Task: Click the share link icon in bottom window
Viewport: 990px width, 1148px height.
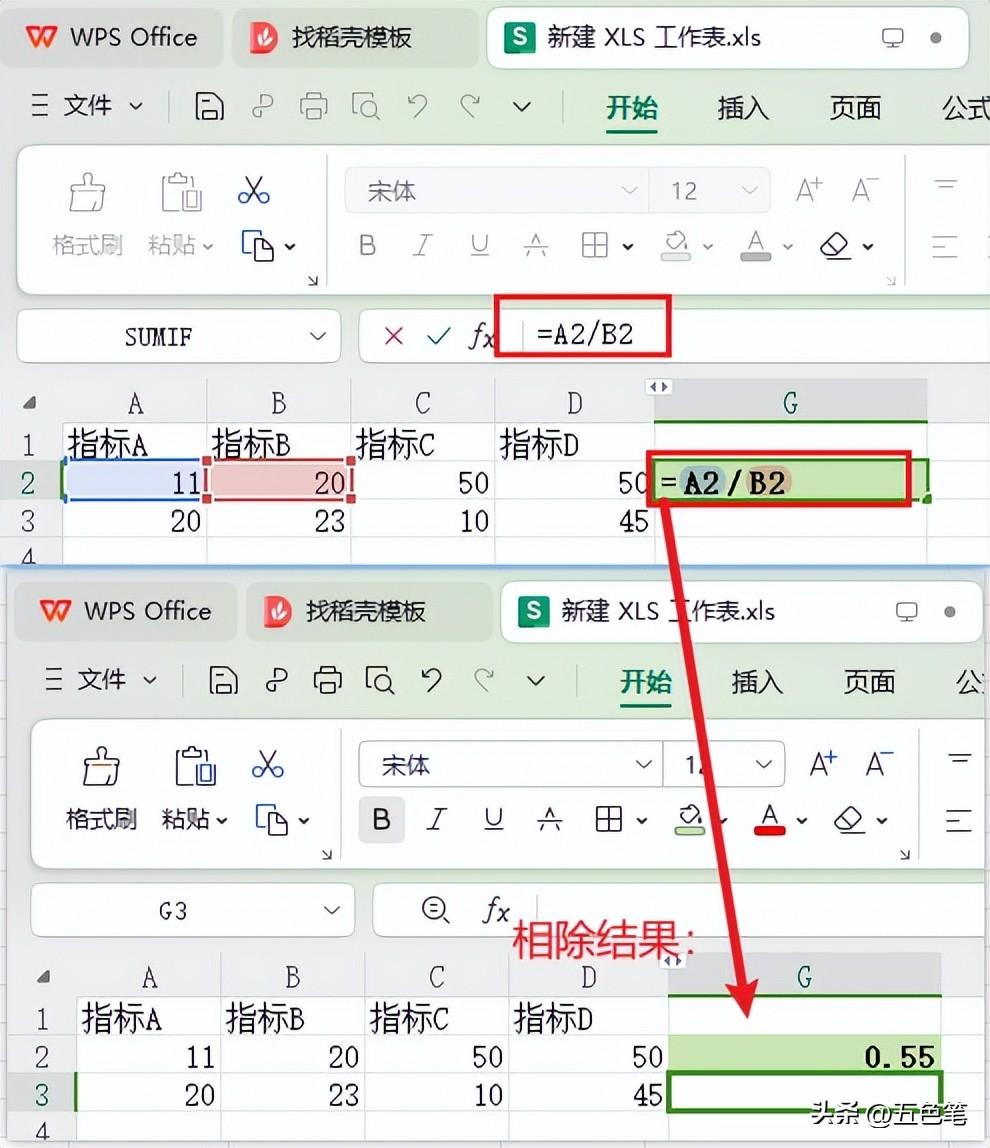Action: pyautogui.click(x=276, y=681)
